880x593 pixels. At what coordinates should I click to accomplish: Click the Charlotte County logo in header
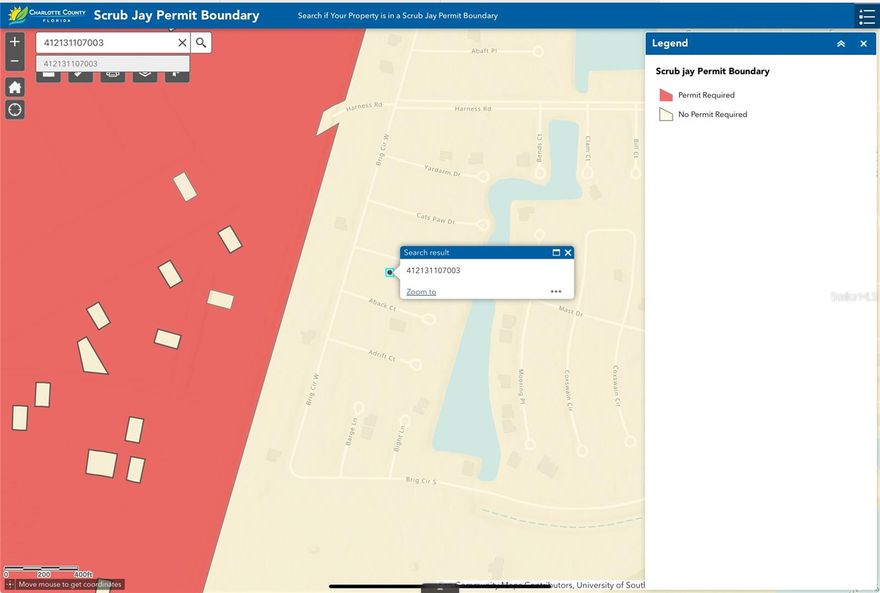(45, 15)
